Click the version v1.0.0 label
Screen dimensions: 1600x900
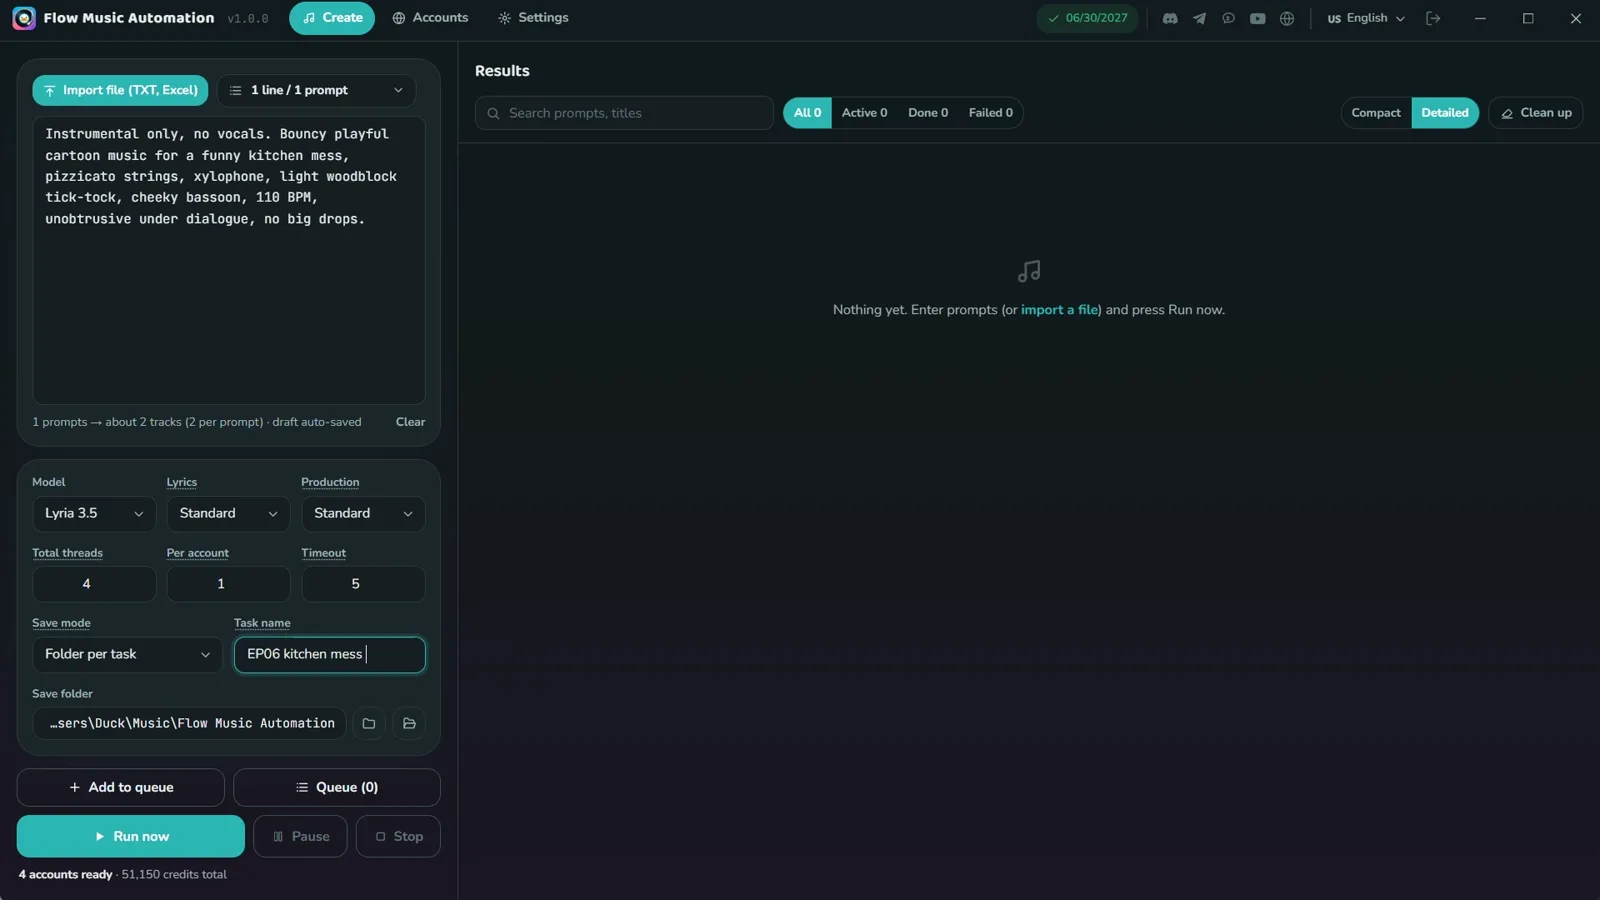pos(248,19)
